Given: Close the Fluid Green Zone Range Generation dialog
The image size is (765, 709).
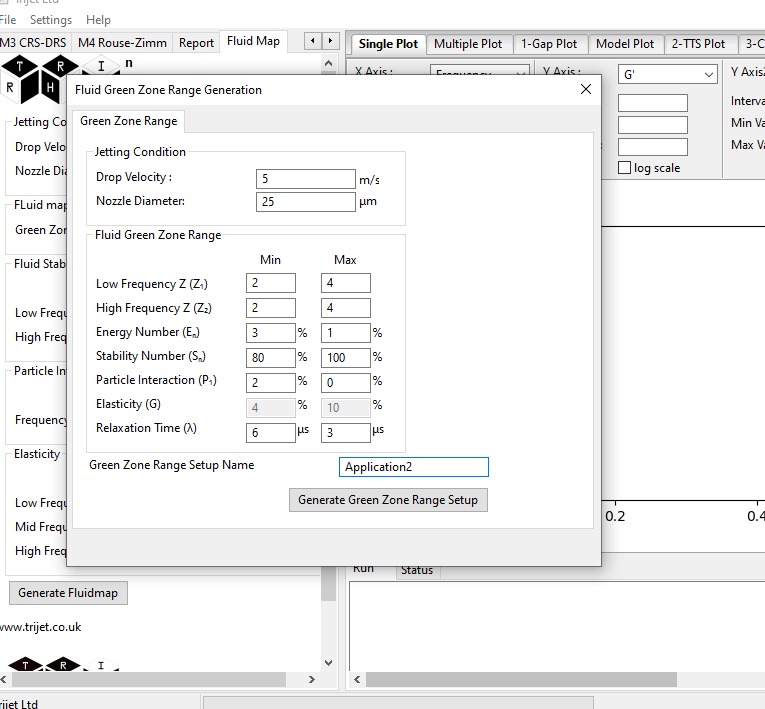Looking at the screenshot, I should tap(586, 89).
